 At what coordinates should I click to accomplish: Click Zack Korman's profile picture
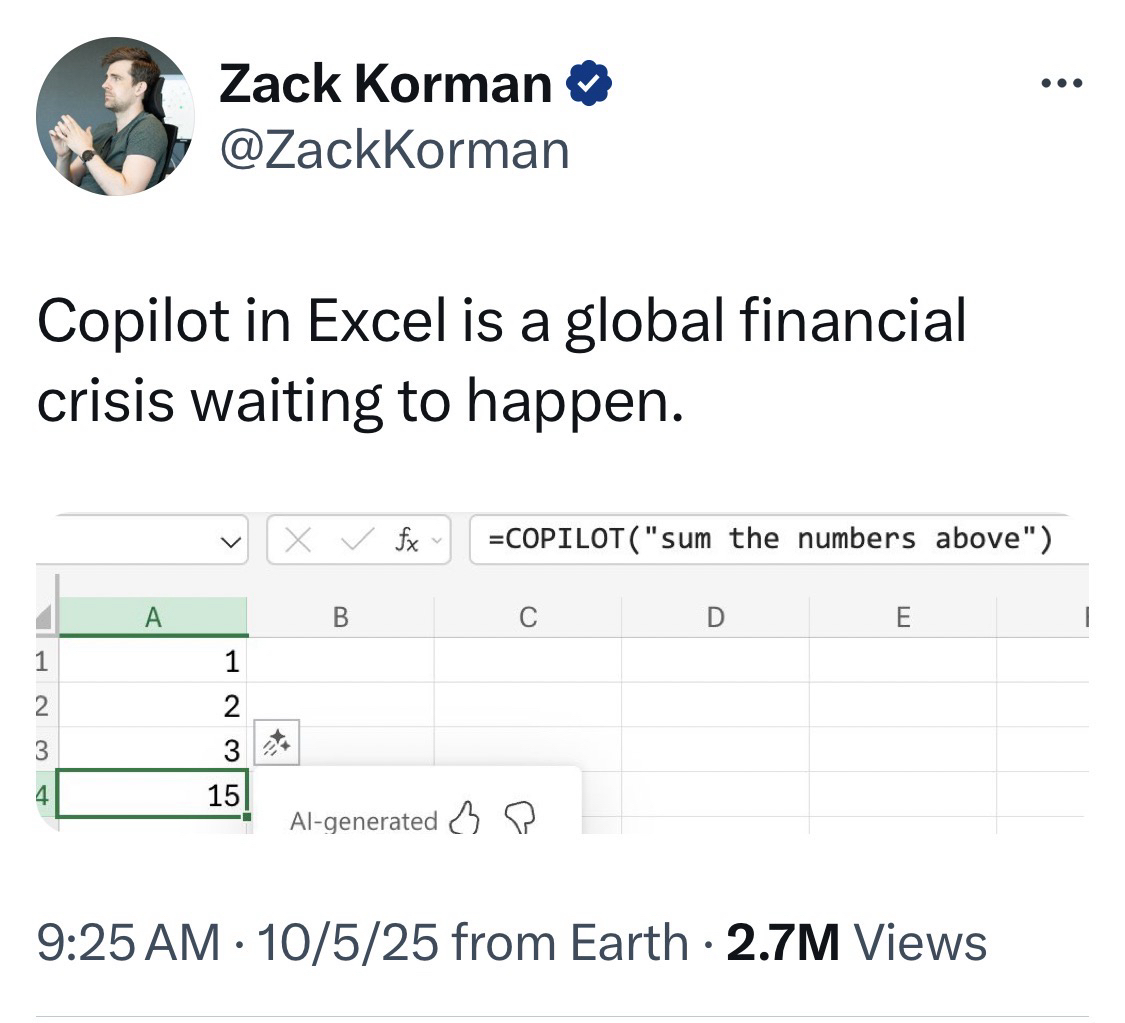click(115, 116)
